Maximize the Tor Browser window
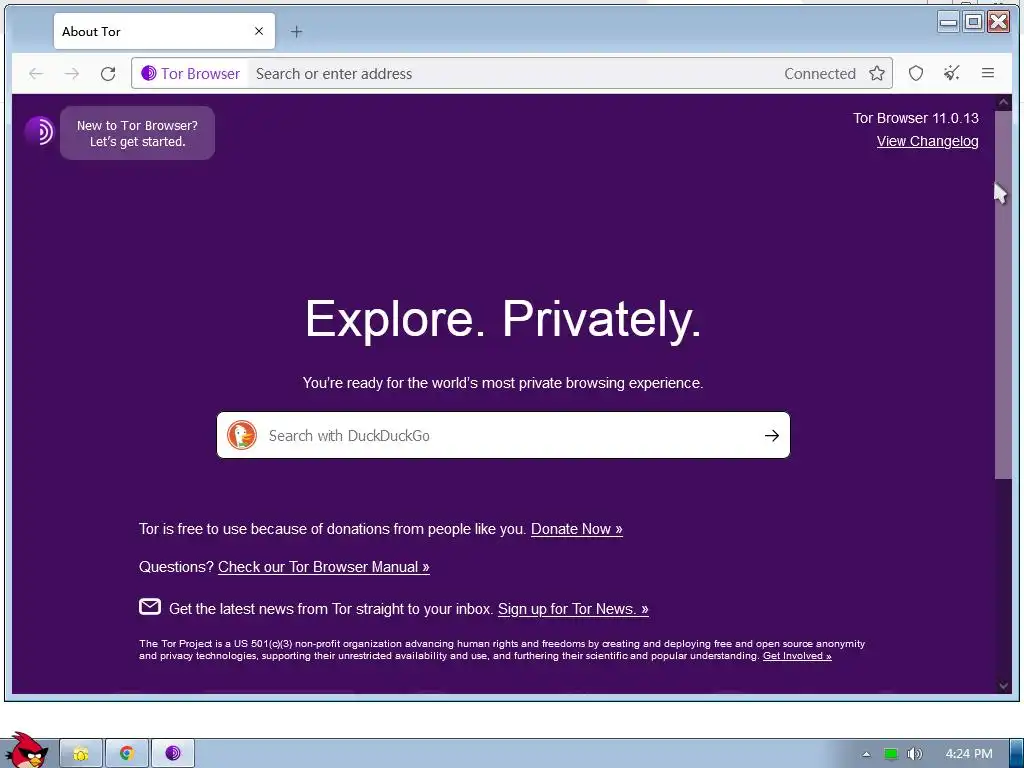Viewport: 1024px width, 768px height. pos(973,22)
